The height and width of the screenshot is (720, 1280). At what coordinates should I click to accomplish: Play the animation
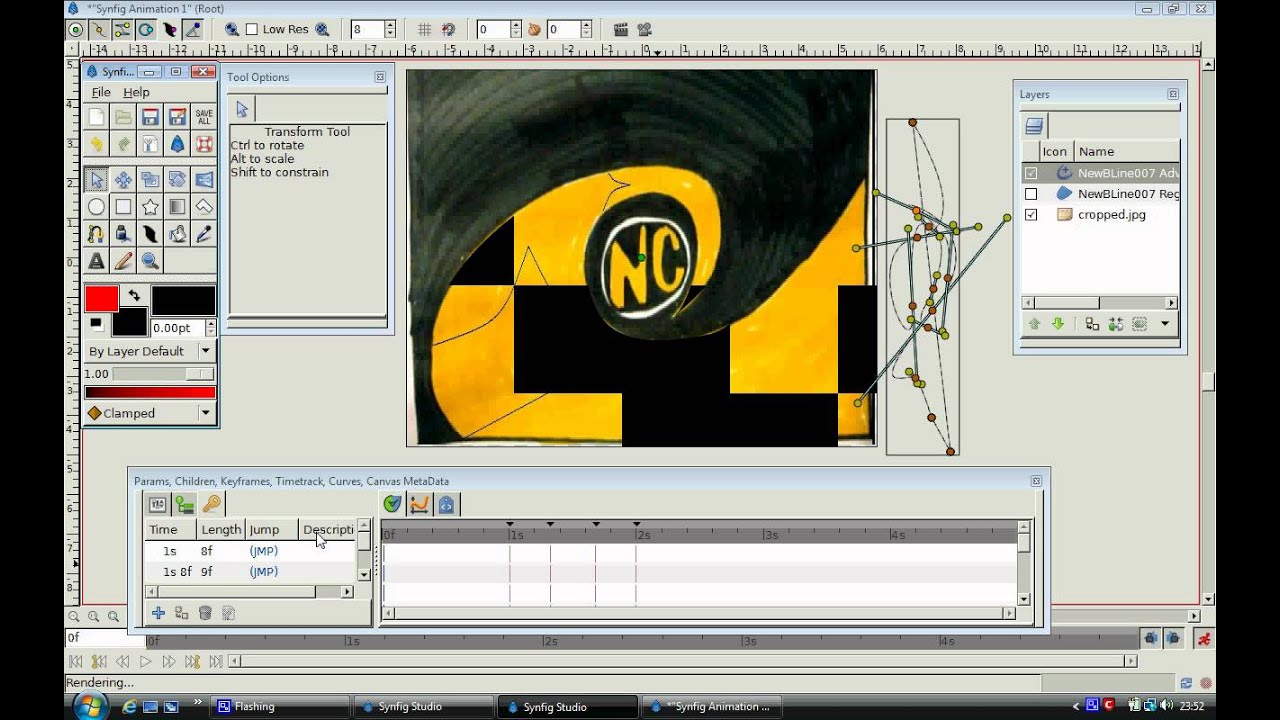pyautogui.click(x=145, y=661)
